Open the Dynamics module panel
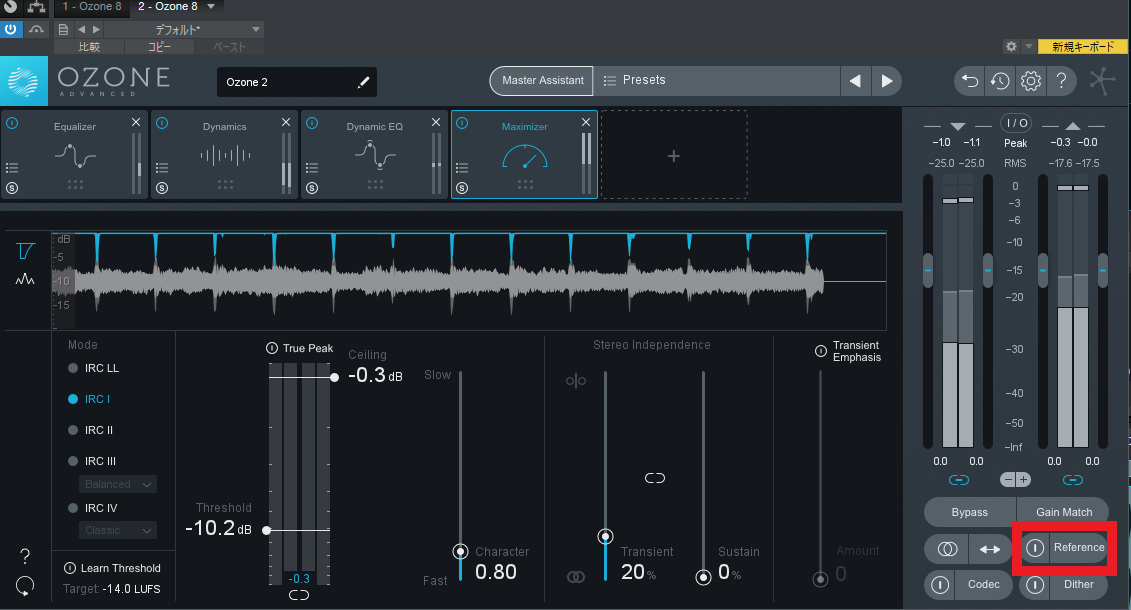Screen dimensions: 1131x610 click(x=224, y=154)
